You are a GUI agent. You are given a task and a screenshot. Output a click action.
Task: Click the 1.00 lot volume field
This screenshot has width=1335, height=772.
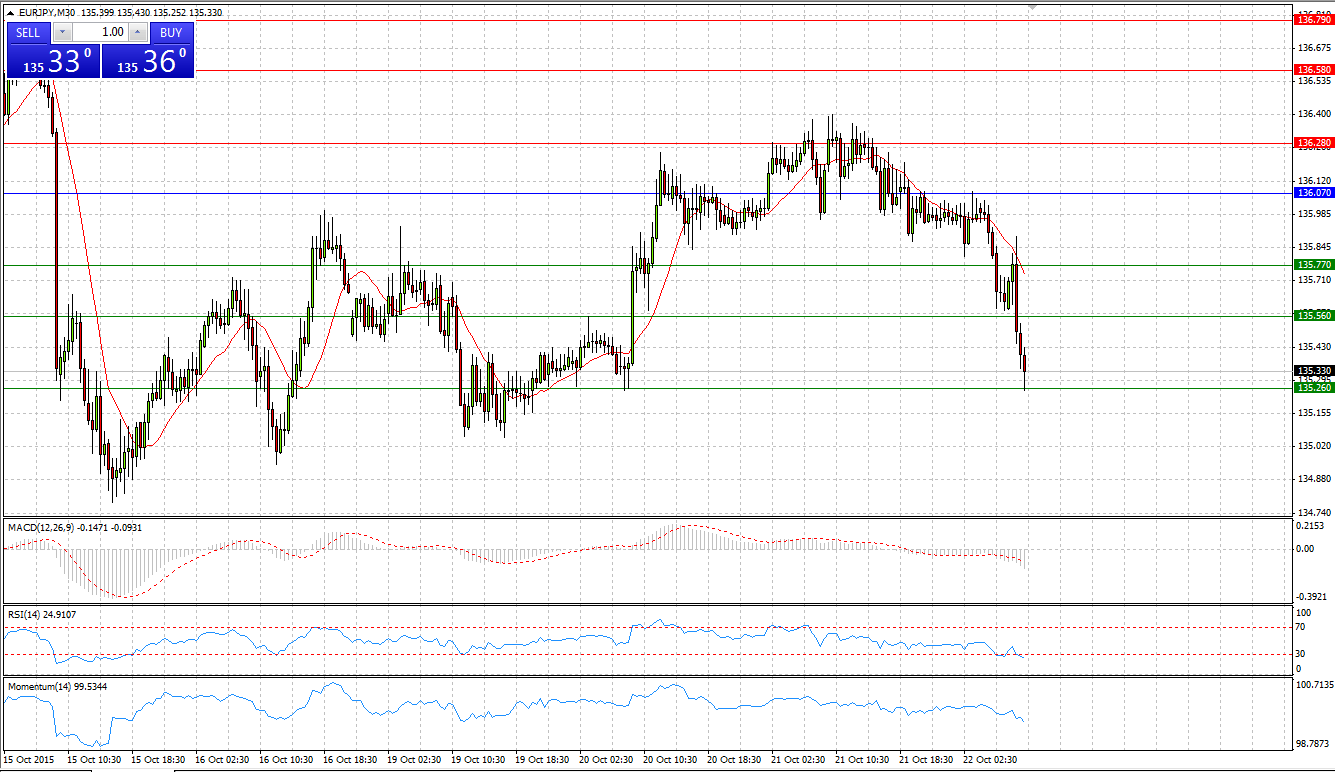coord(100,32)
